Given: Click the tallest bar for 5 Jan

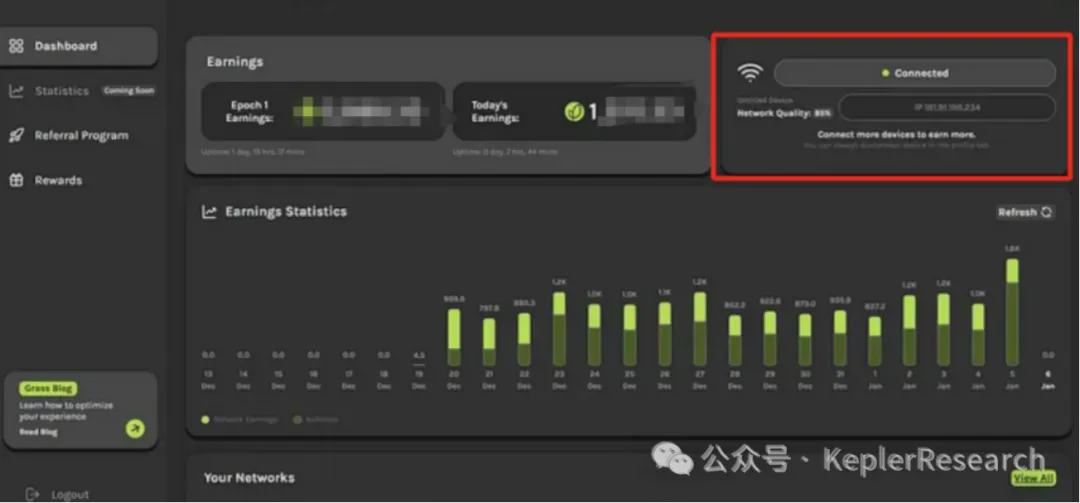Looking at the screenshot, I should pyautogui.click(x=1012, y=312).
